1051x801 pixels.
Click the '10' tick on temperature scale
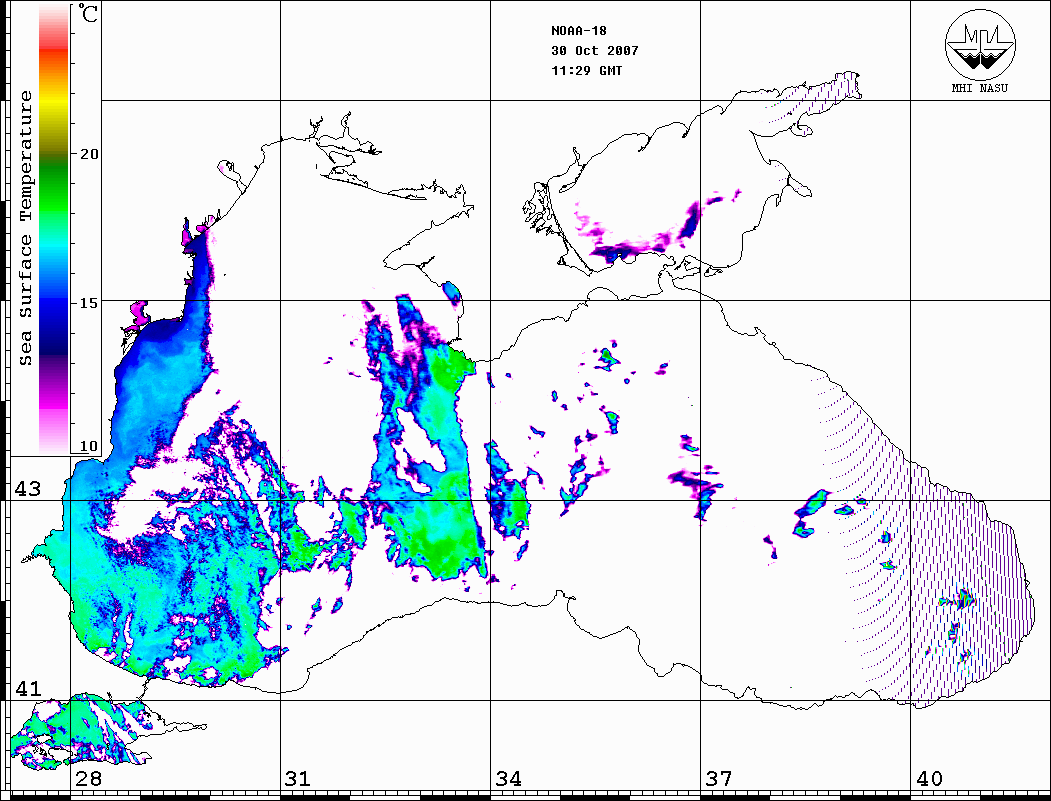coord(89,446)
